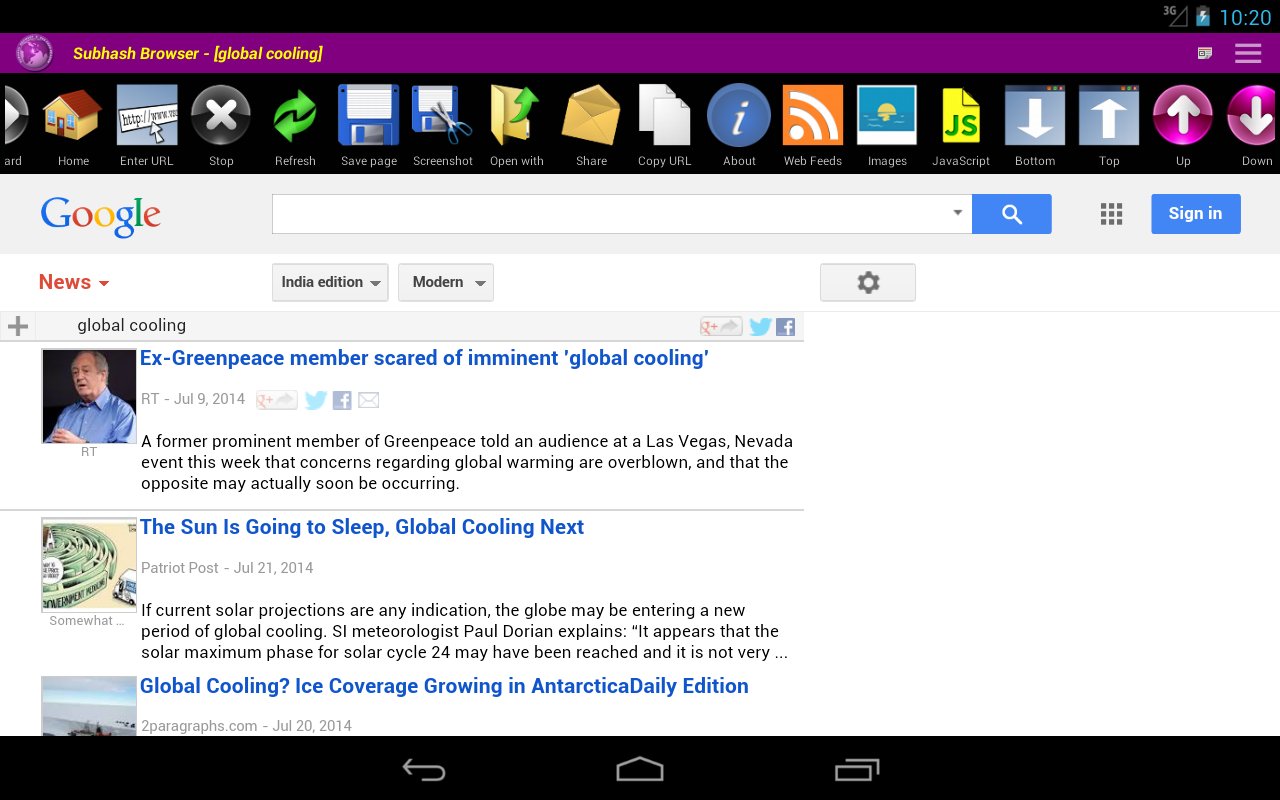Click the 'global cooling' section title

tap(131, 325)
